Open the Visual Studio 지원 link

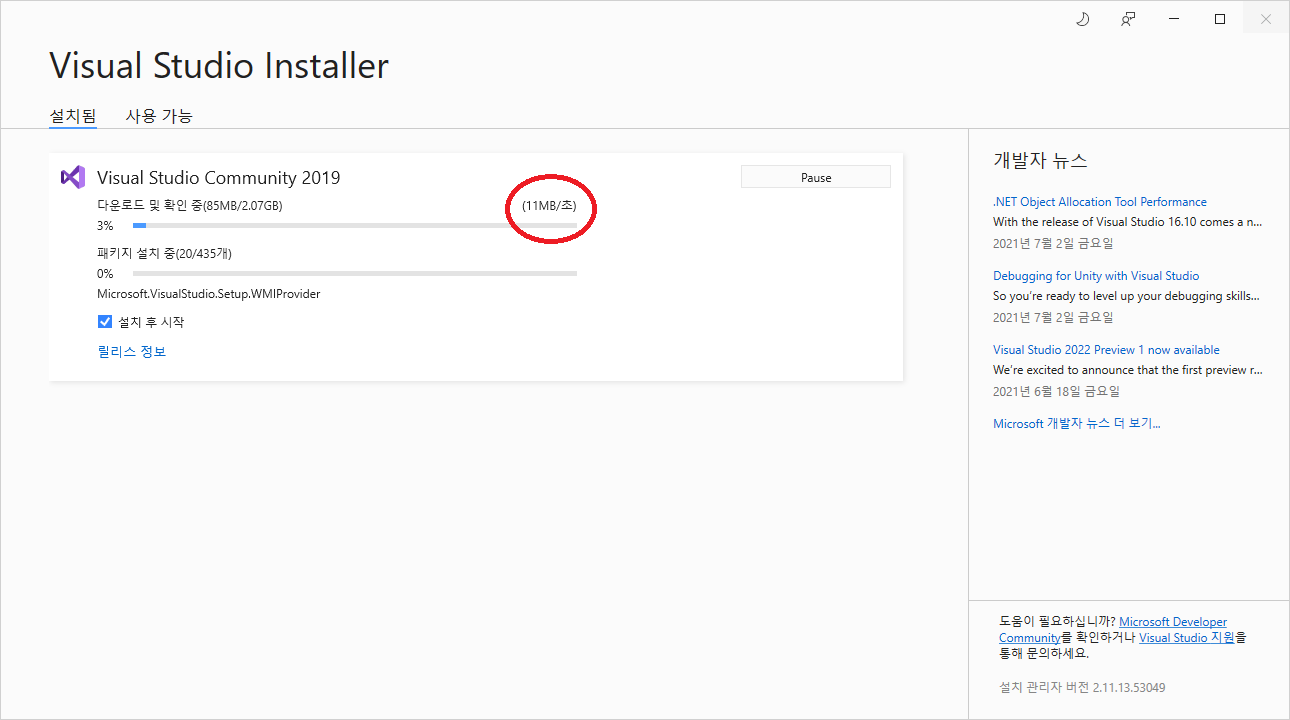click(x=1187, y=638)
